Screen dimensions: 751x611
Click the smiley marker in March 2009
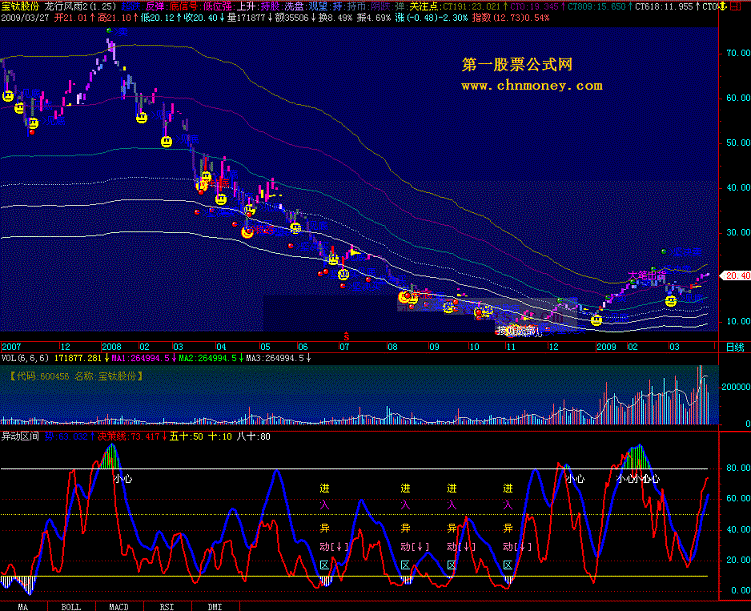click(671, 301)
